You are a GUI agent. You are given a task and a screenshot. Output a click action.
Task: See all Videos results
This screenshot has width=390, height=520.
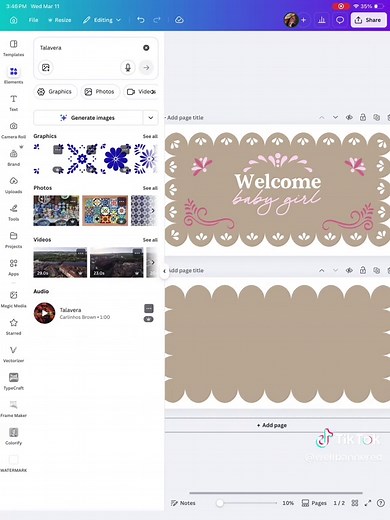[x=150, y=240]
